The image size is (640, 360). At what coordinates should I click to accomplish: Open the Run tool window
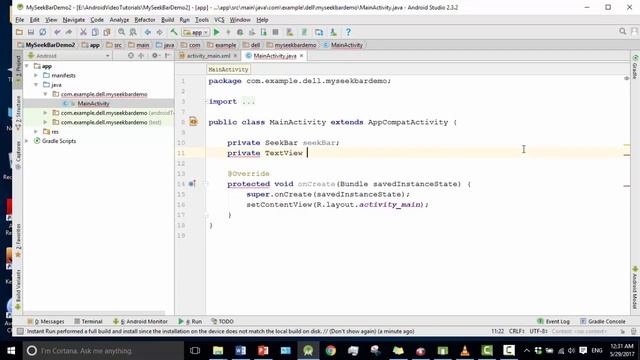190,321
